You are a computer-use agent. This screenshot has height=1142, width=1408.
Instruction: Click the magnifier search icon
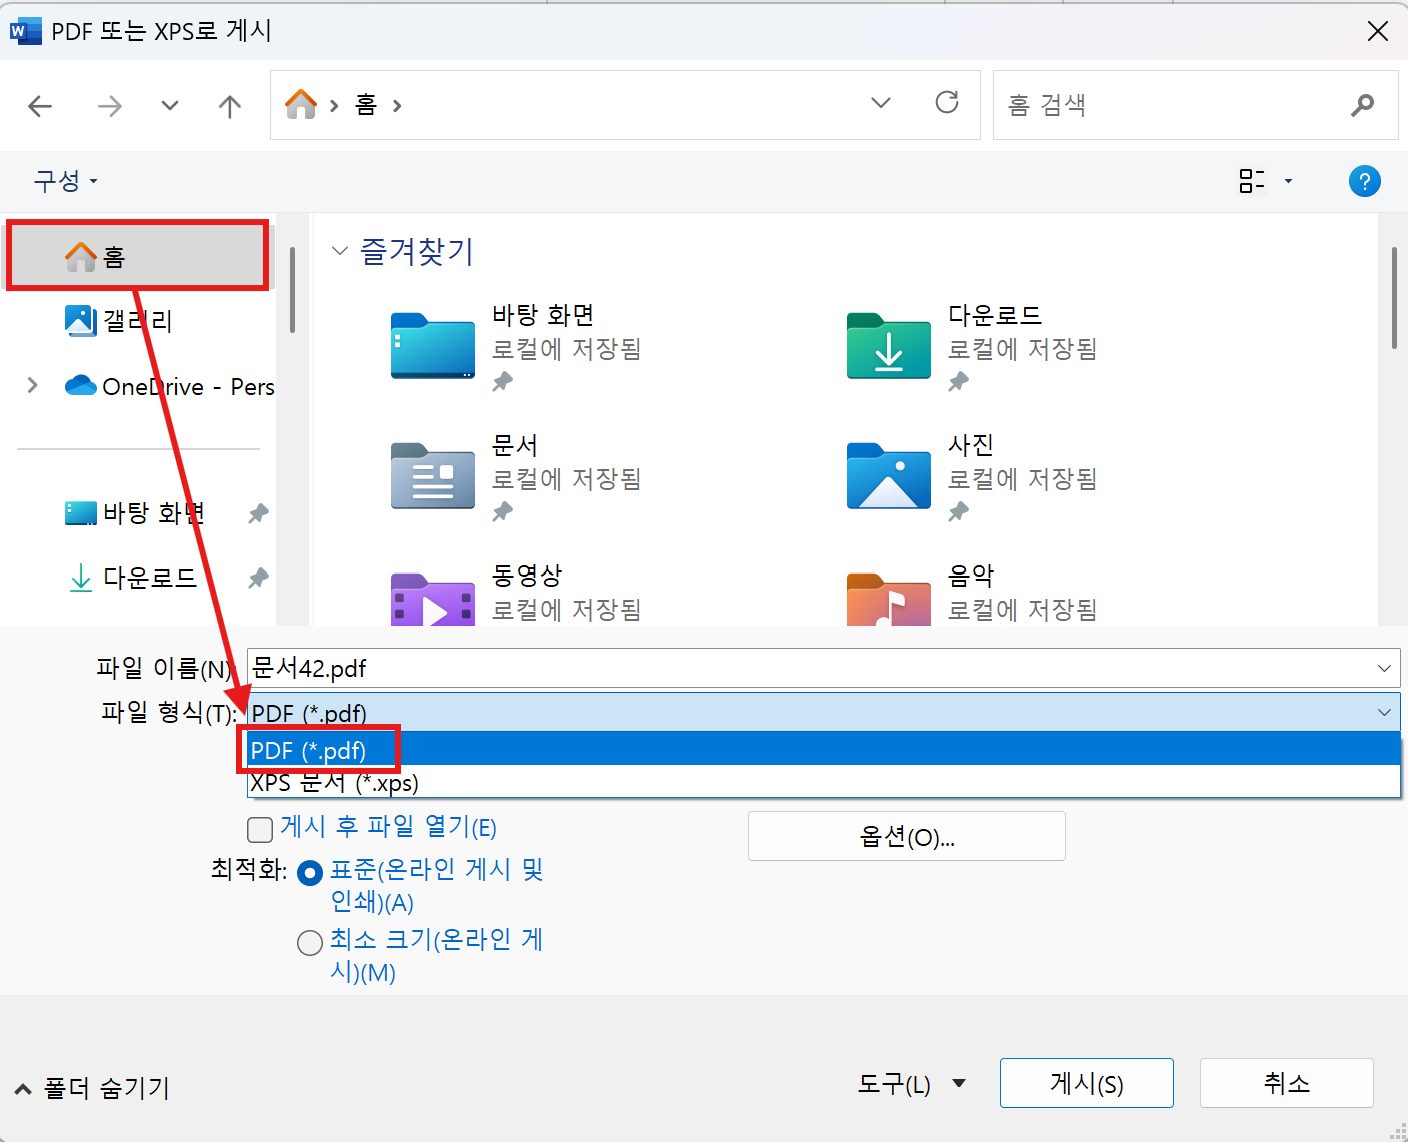(1362, 105)
